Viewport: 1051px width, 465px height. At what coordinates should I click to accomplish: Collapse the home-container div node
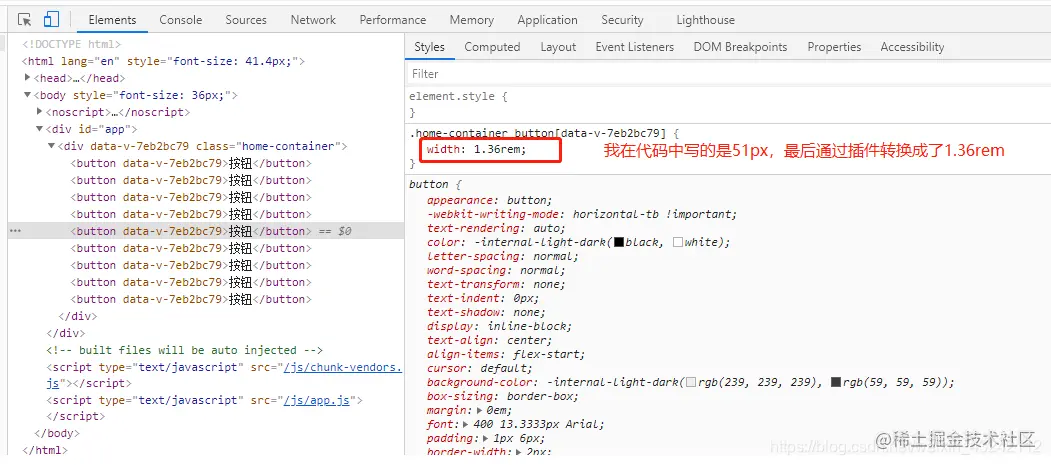point(52,146)
